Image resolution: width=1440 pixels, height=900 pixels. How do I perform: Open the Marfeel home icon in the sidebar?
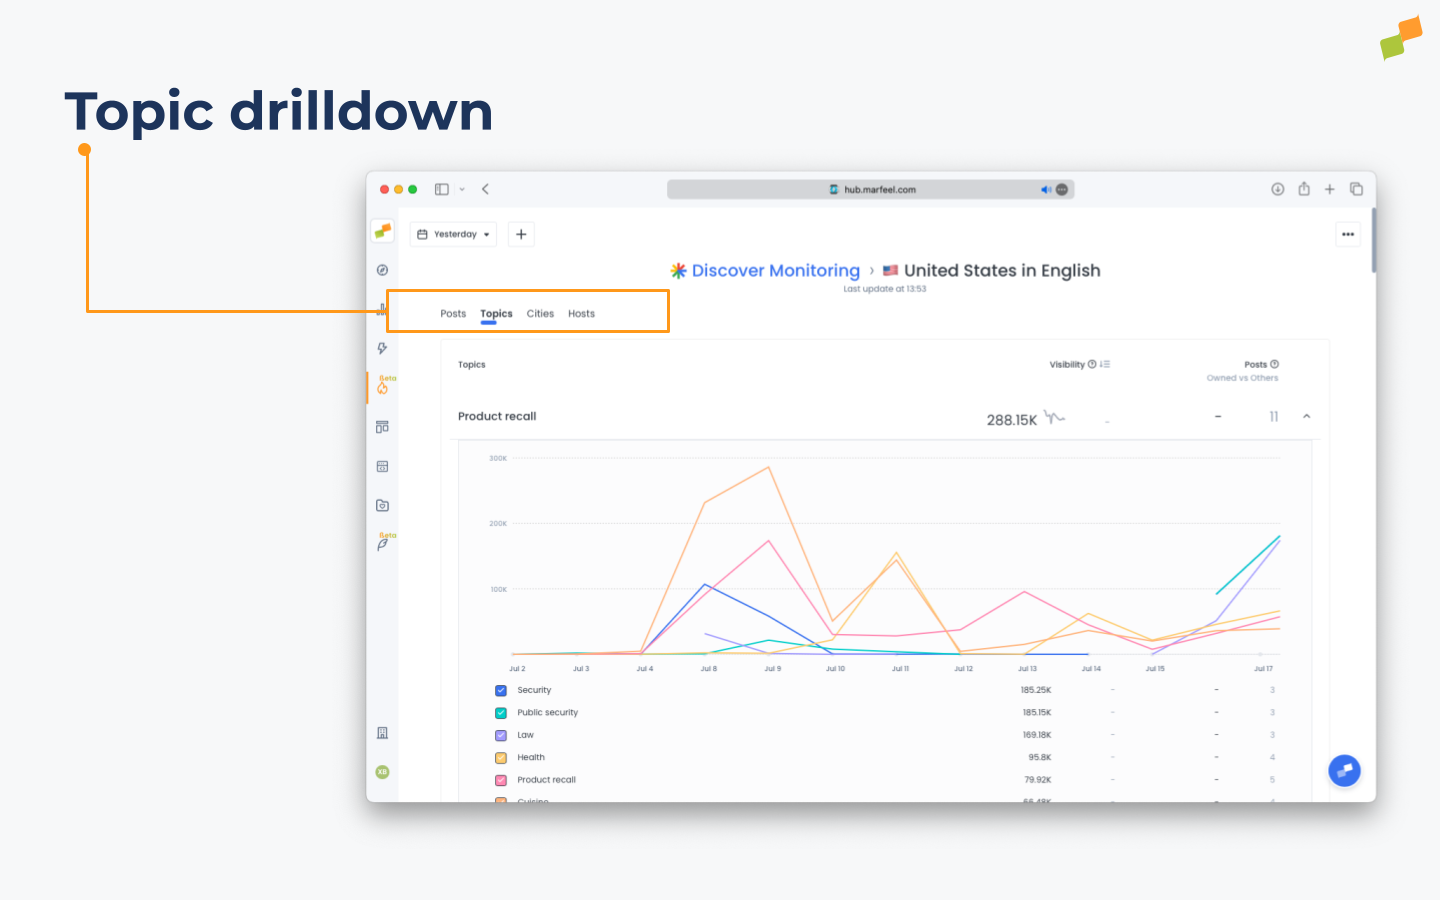tap(382, 230)
